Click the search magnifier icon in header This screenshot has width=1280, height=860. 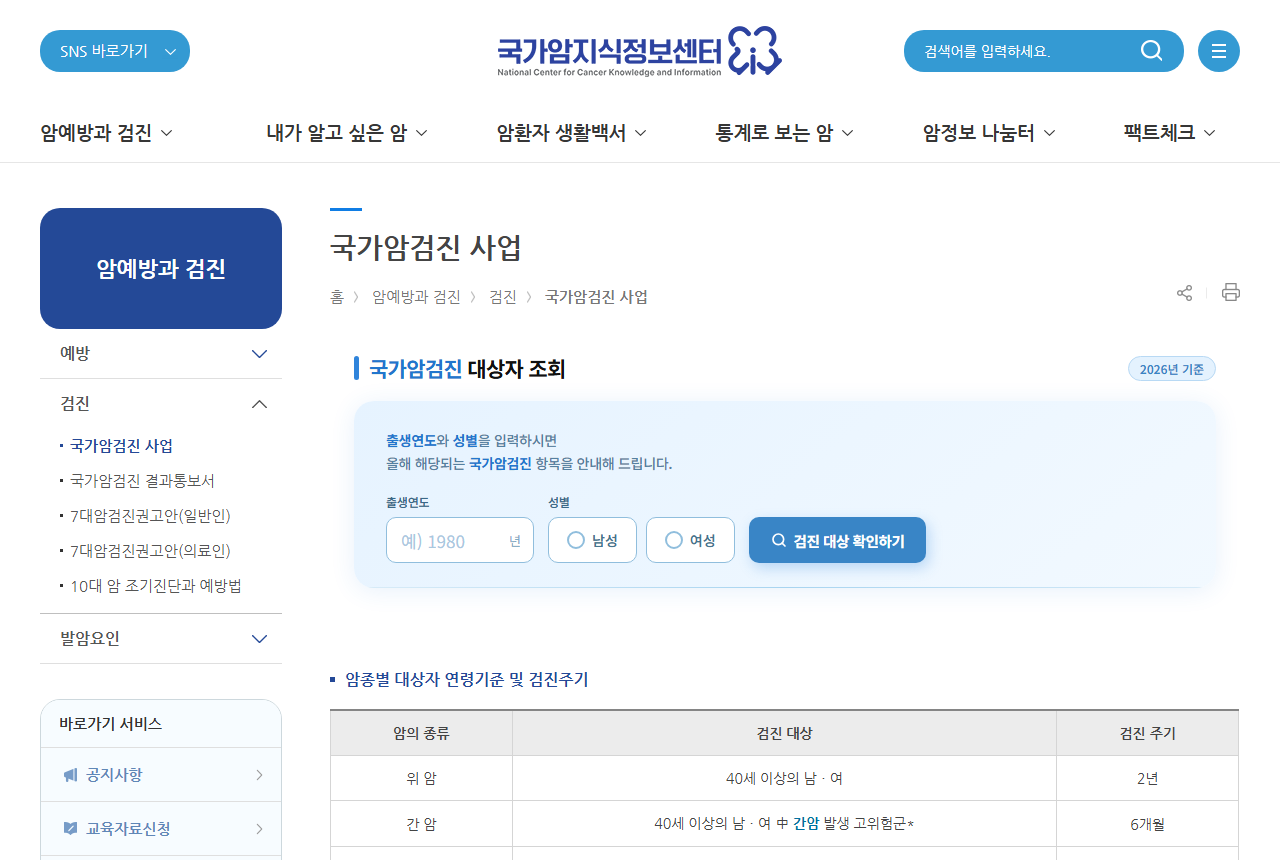[x=1151, y=51]
